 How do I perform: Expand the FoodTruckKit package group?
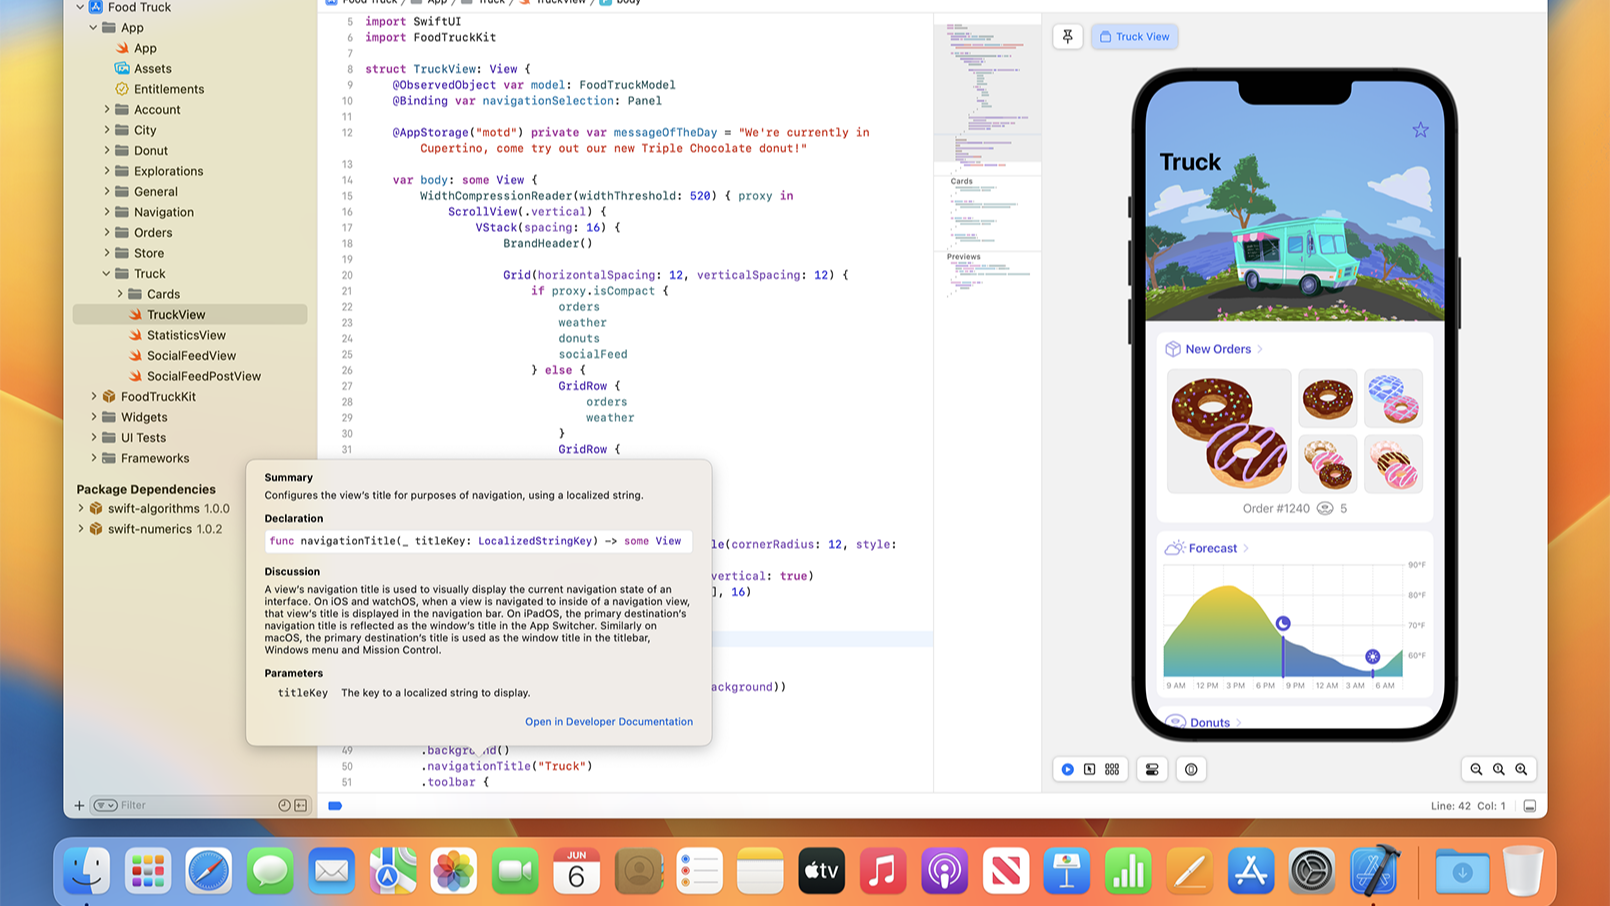pyautogui.click(x=93, y=396)
